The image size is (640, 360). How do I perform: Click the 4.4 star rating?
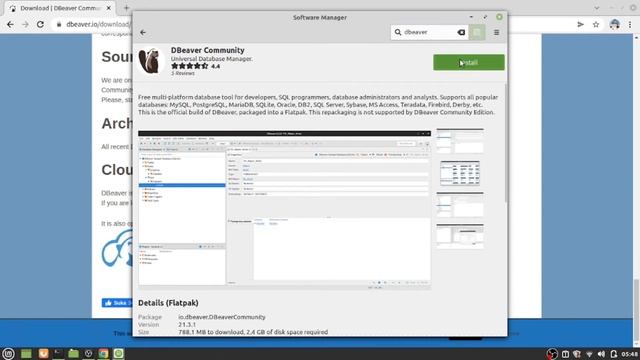(195, 66)
